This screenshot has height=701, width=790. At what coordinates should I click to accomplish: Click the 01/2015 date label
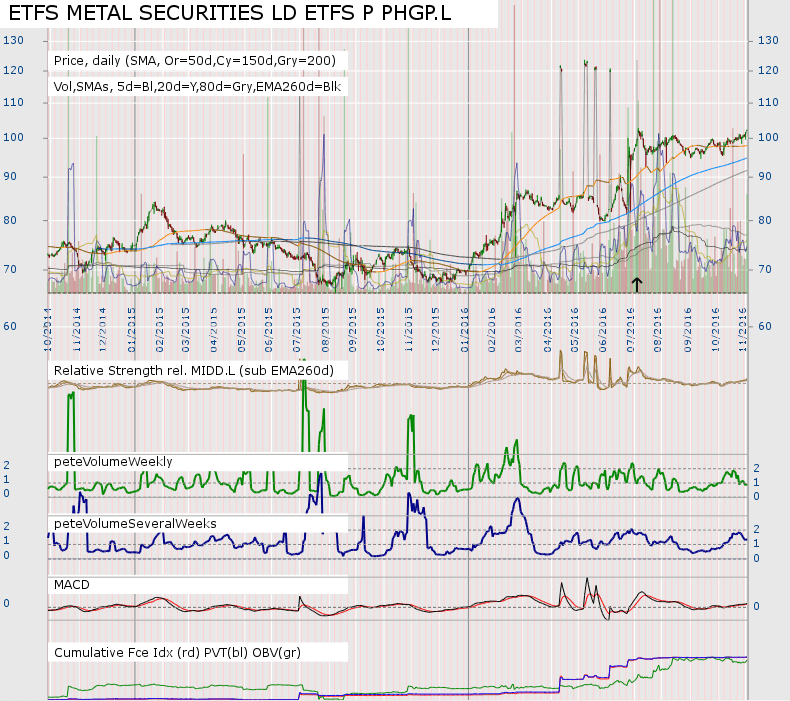coord(131,330)
